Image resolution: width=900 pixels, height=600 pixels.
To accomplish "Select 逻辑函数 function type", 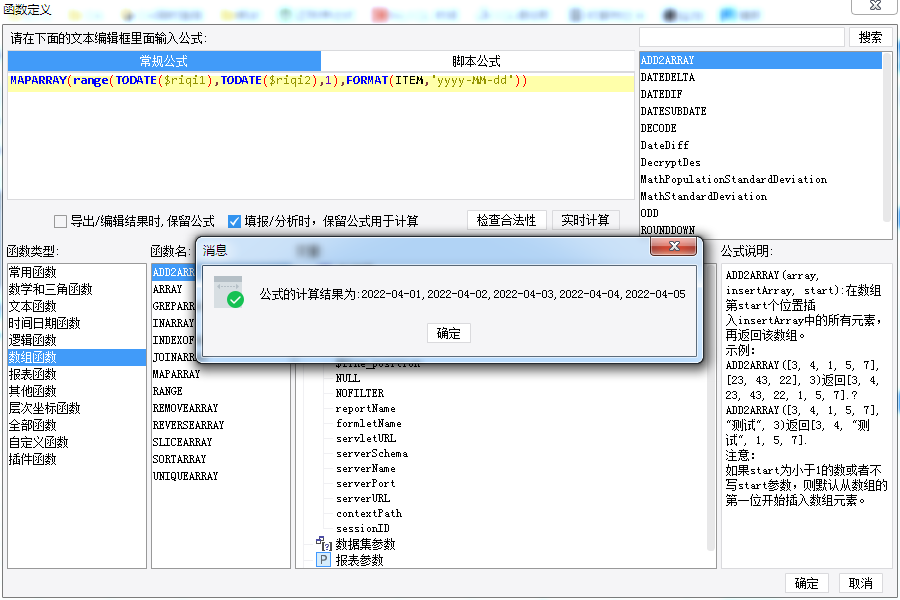I will (77, 340).
